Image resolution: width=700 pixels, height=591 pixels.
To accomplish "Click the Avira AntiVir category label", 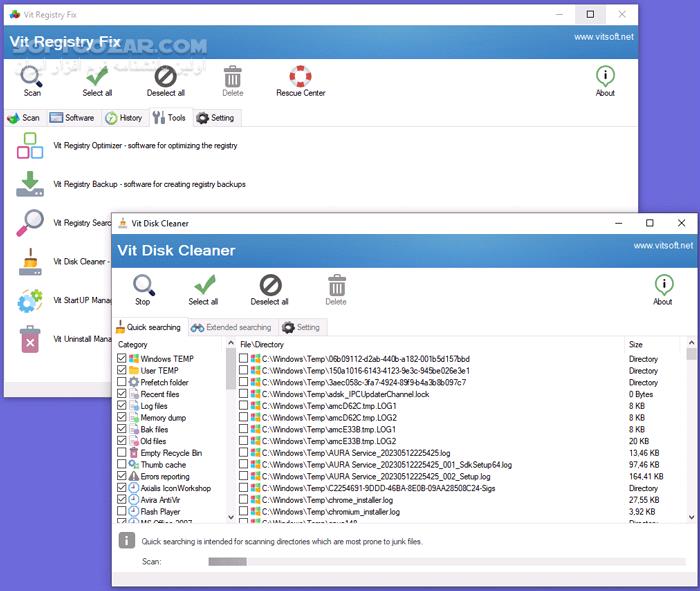I will (160, 500).
